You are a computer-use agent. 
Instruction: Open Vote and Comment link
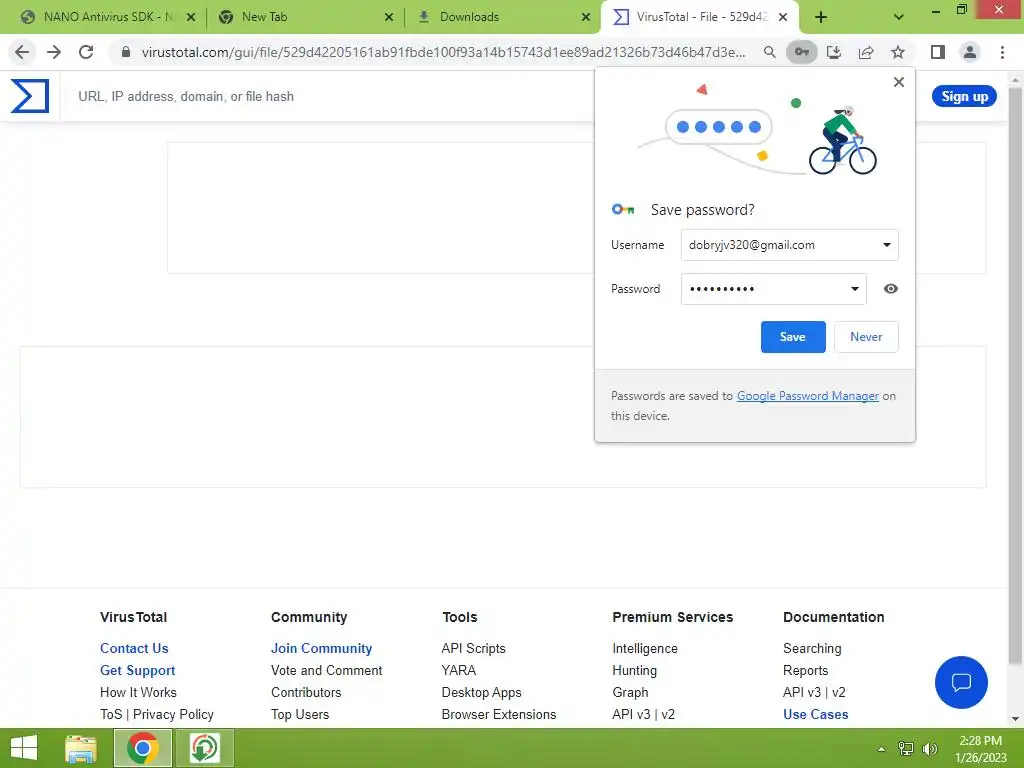pyautogui.click(x=327, y=671)
